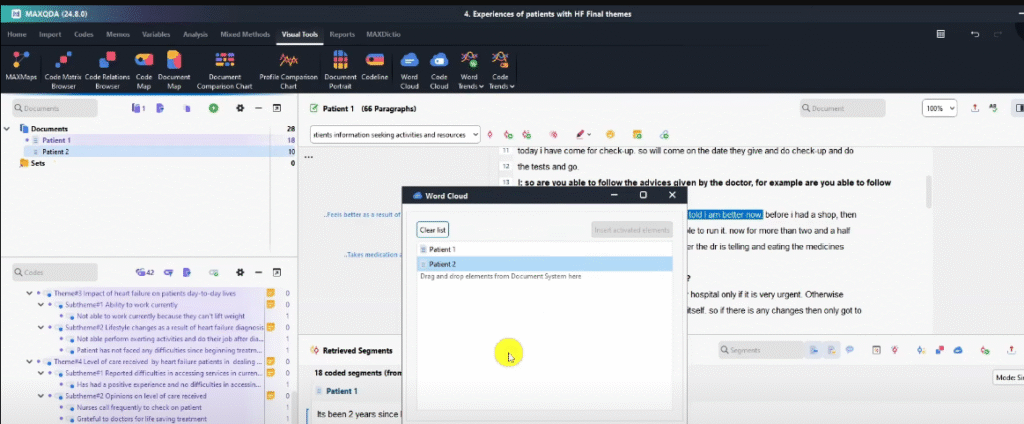This screenshot has width=1024, height=424.
Task: Open highlighter color dropdown in document toolbar
Action: (x=589, y=135)
